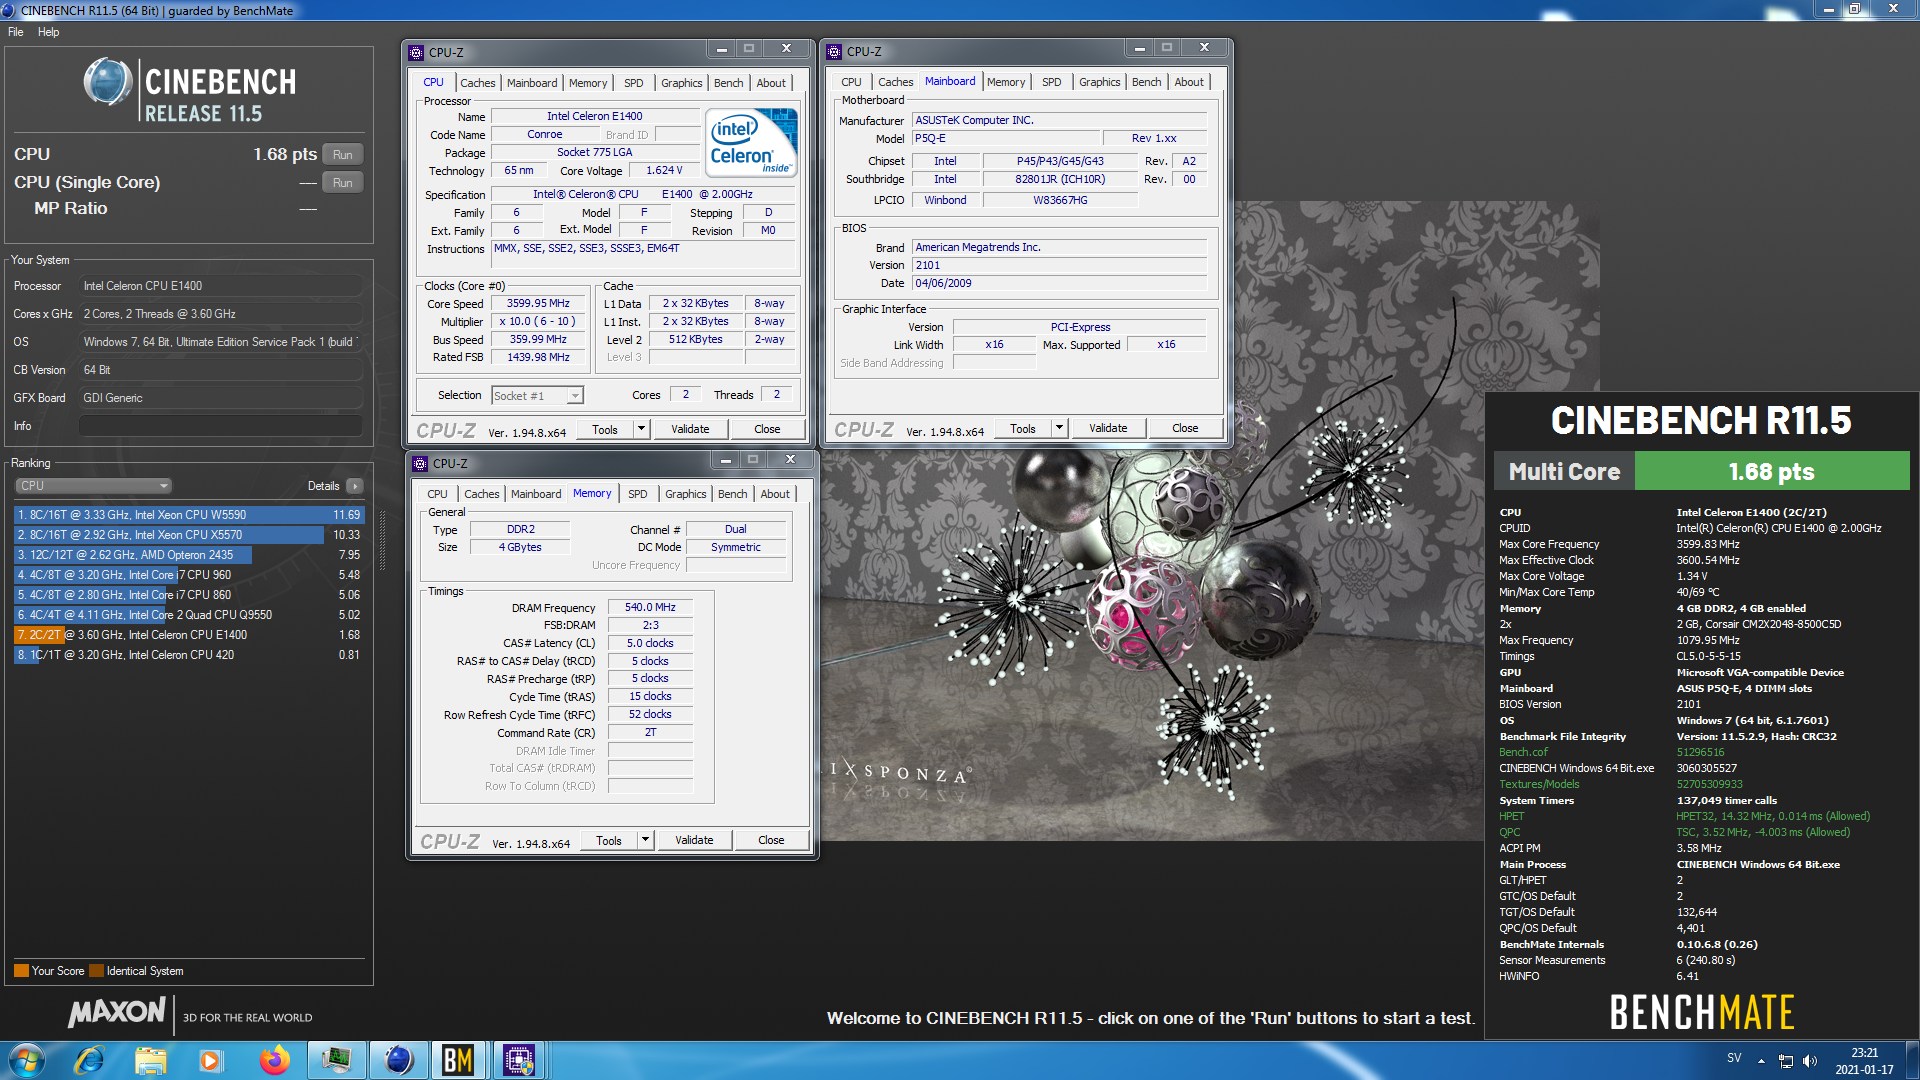Click Textures/Models entry in BenchMate panel
Image resolution: width=1920 pixels, height=1080 pixels.
1539,784
